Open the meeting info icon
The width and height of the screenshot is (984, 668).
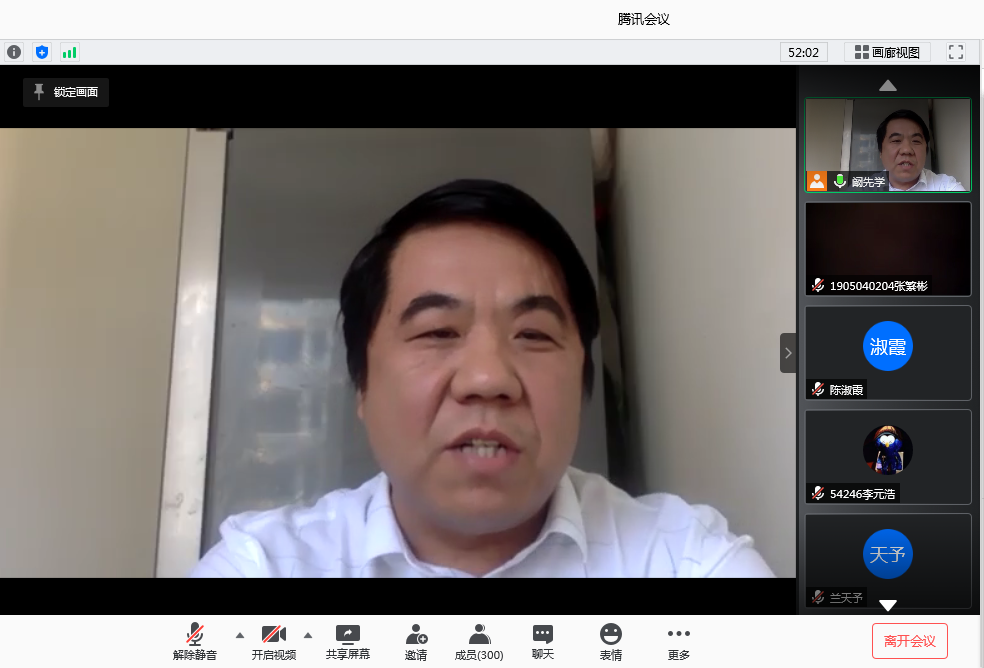coord(14,52)
